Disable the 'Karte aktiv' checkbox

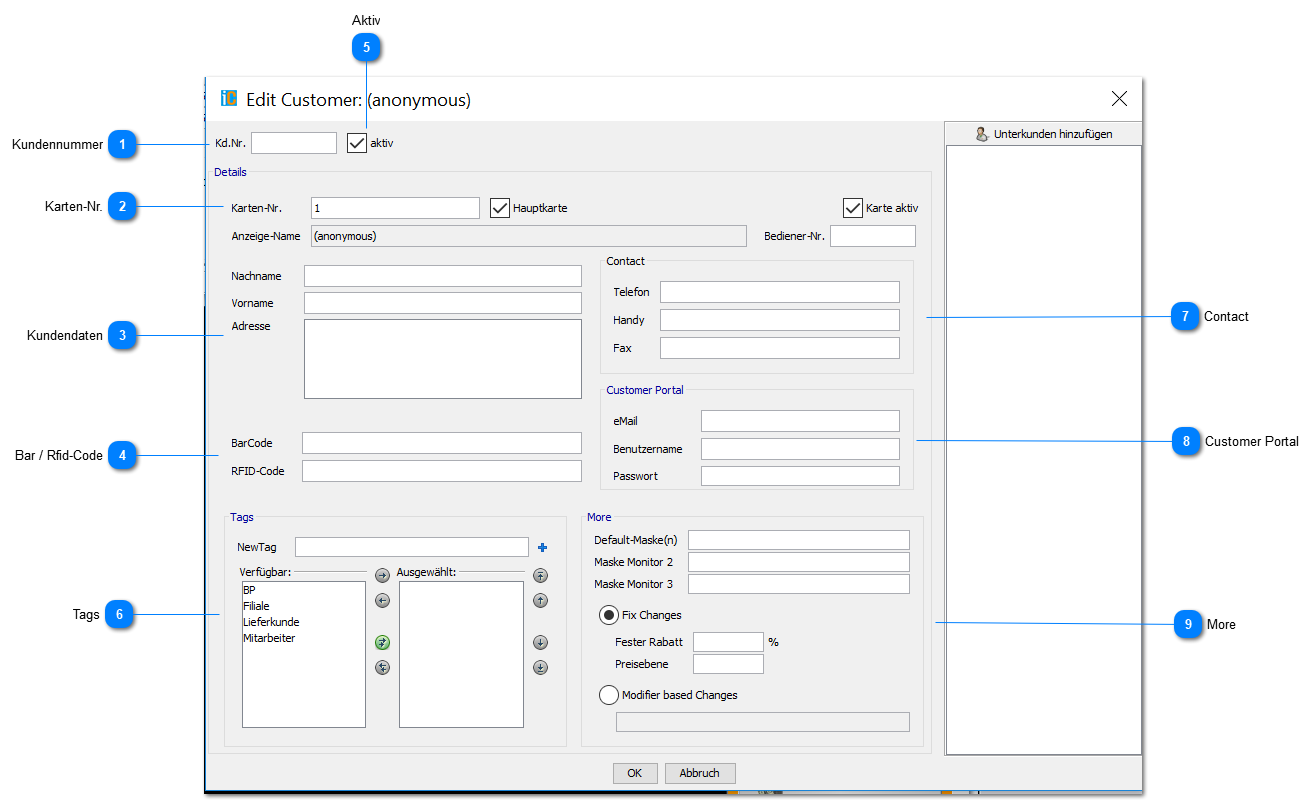pos(853,208)
